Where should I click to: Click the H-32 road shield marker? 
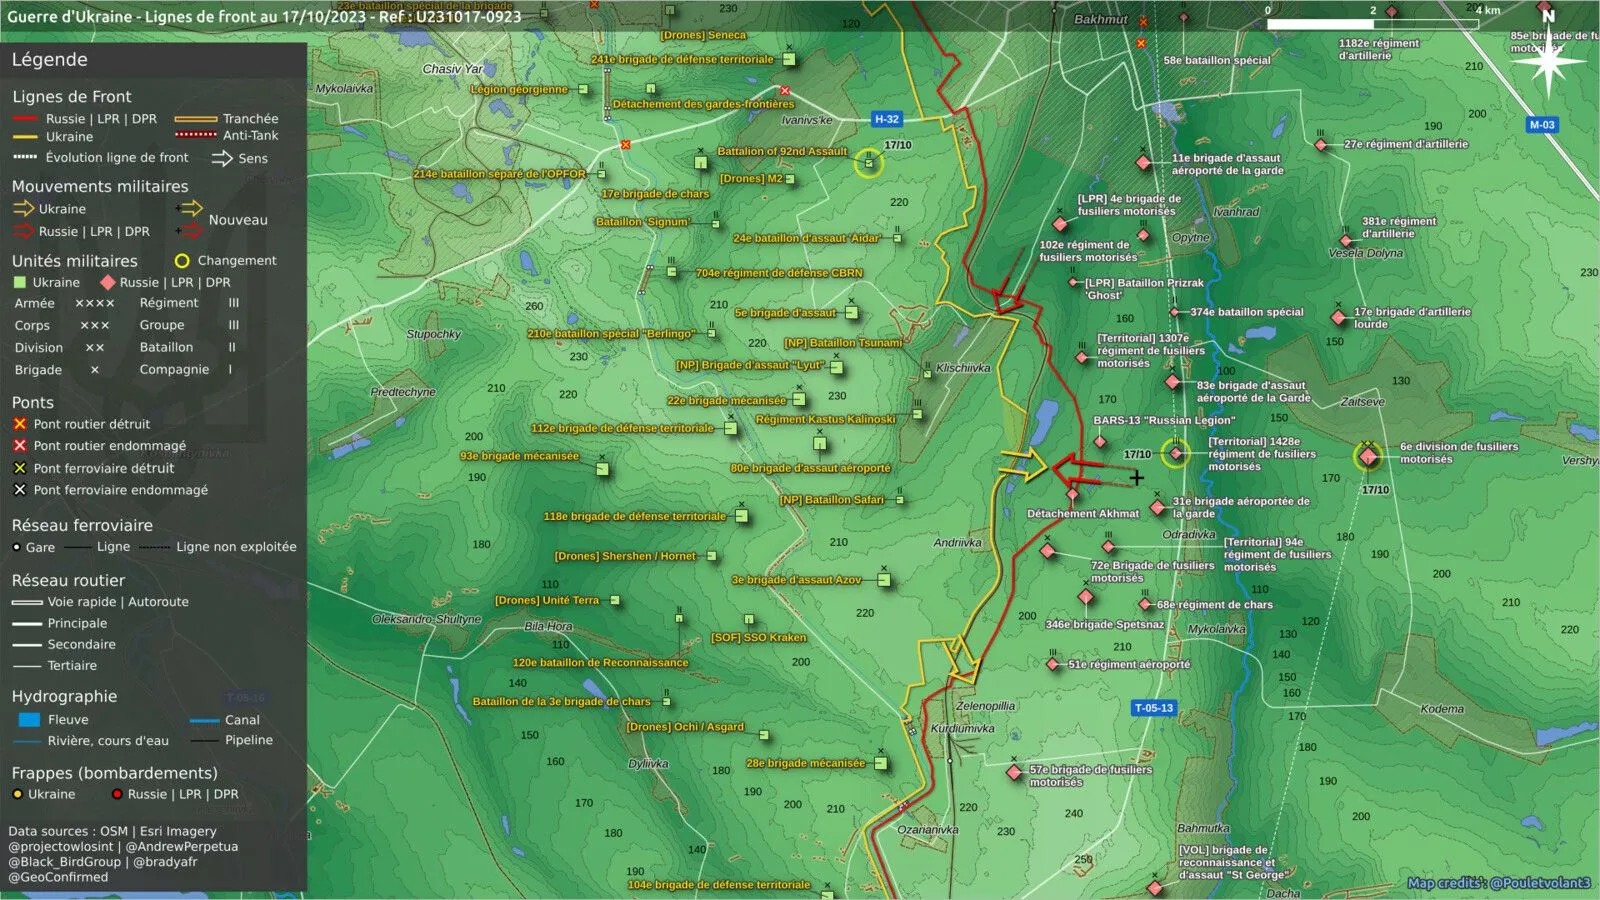click(886, 119)
